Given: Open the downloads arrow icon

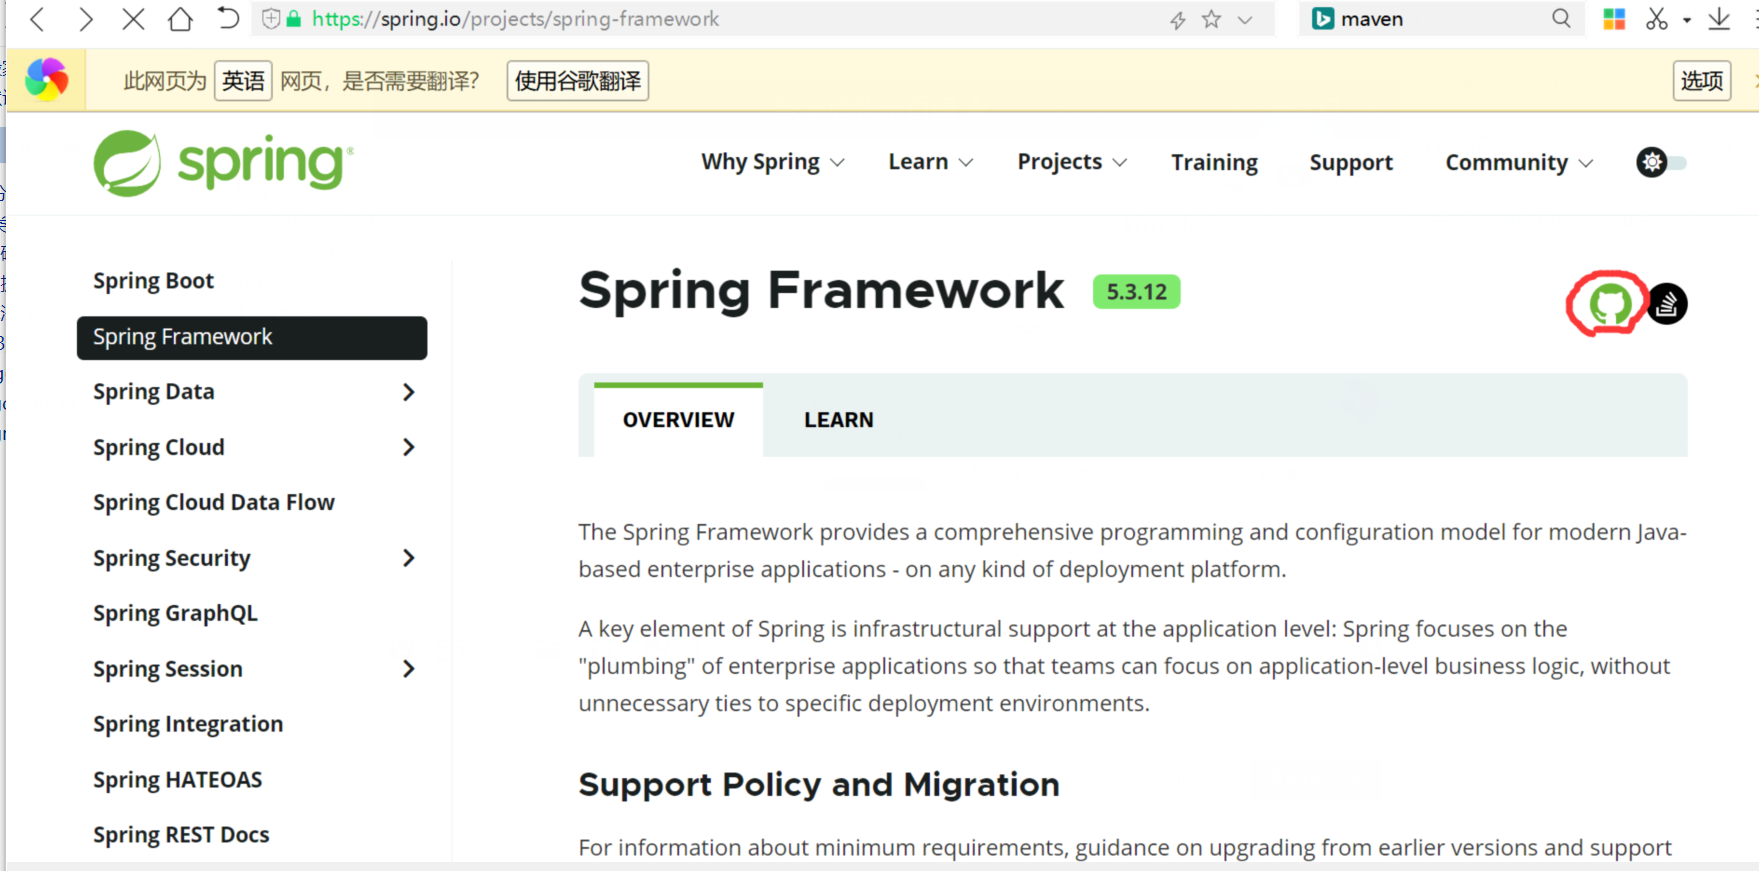Looking at the screenshot, I should (x=1719, y=19).
